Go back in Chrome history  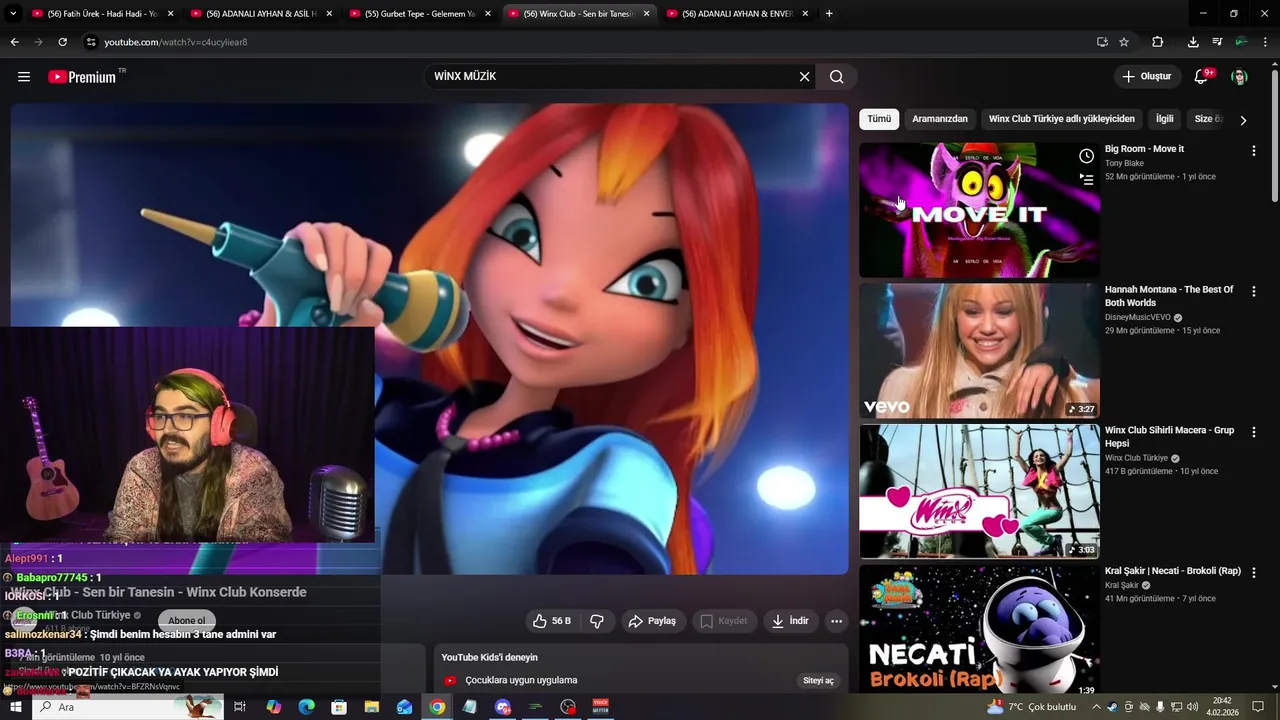pos(14,42)
